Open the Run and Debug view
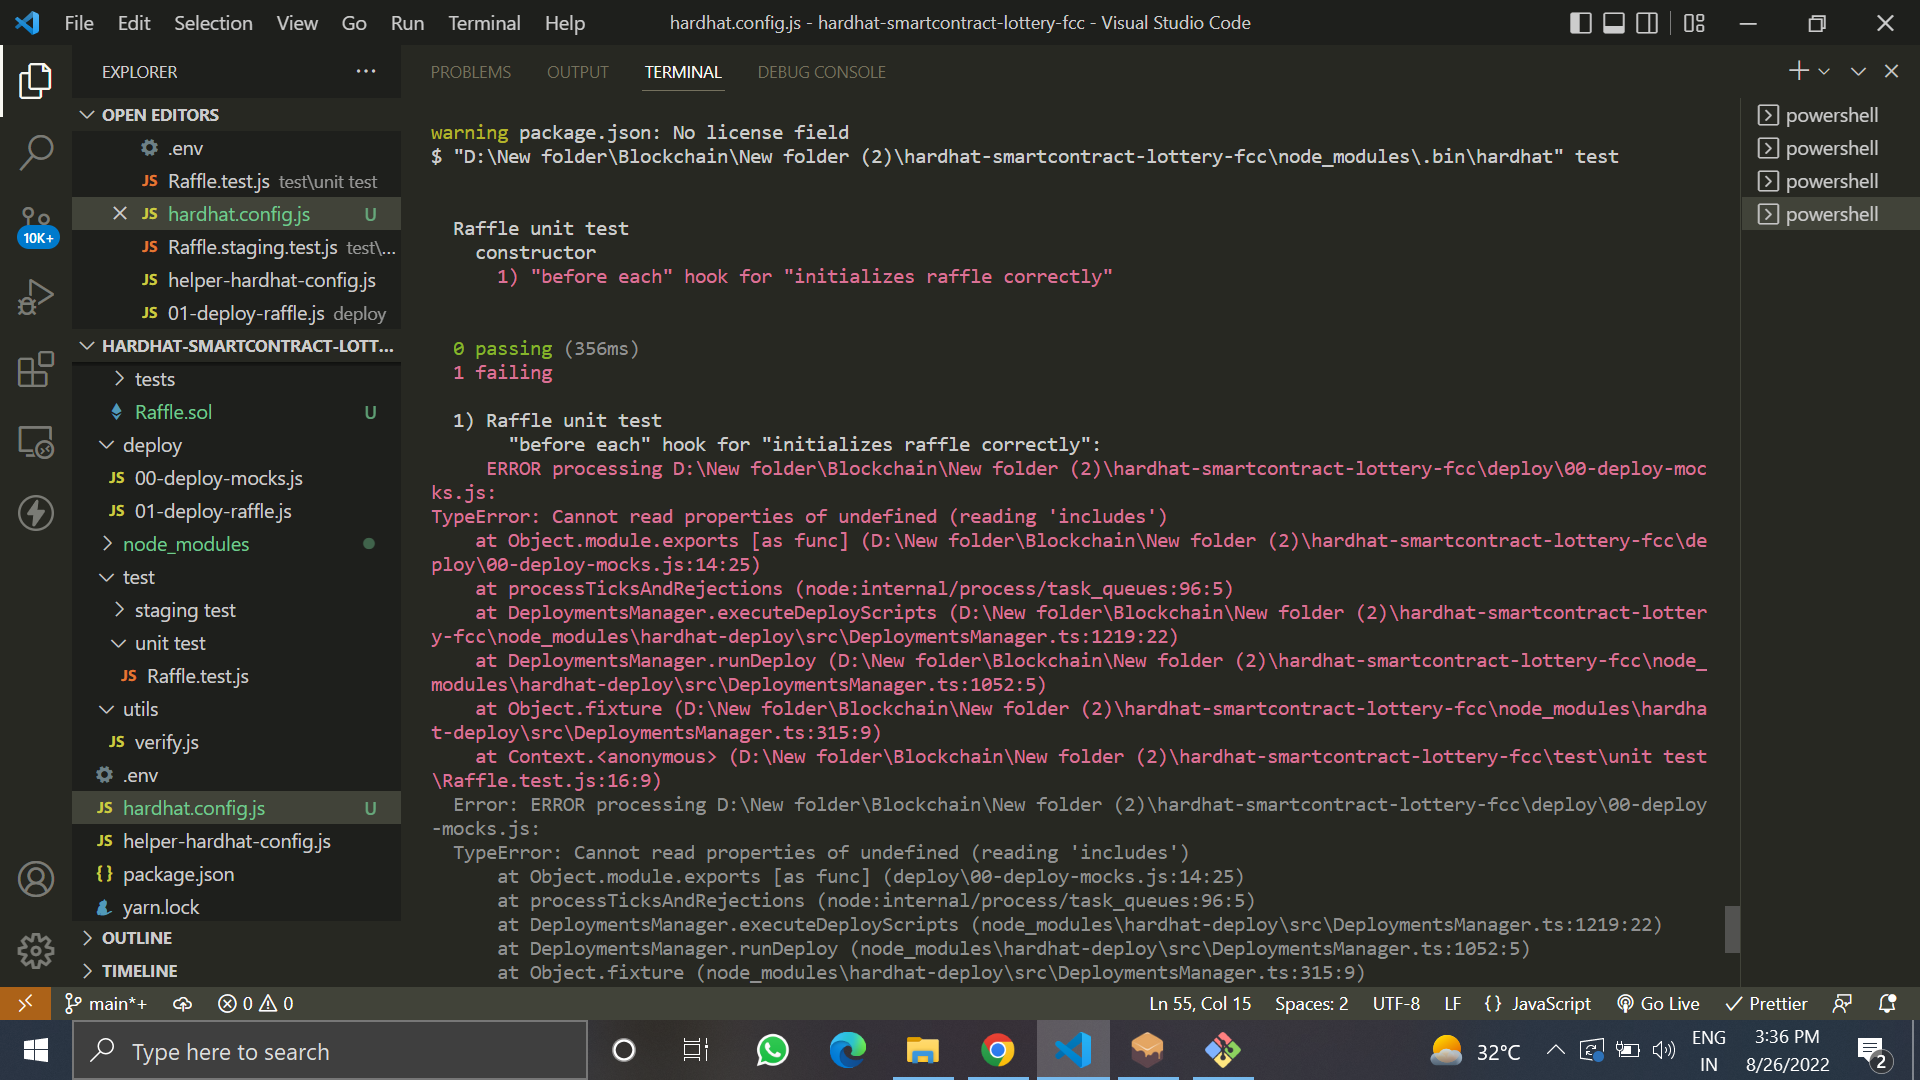 (36, 297)
